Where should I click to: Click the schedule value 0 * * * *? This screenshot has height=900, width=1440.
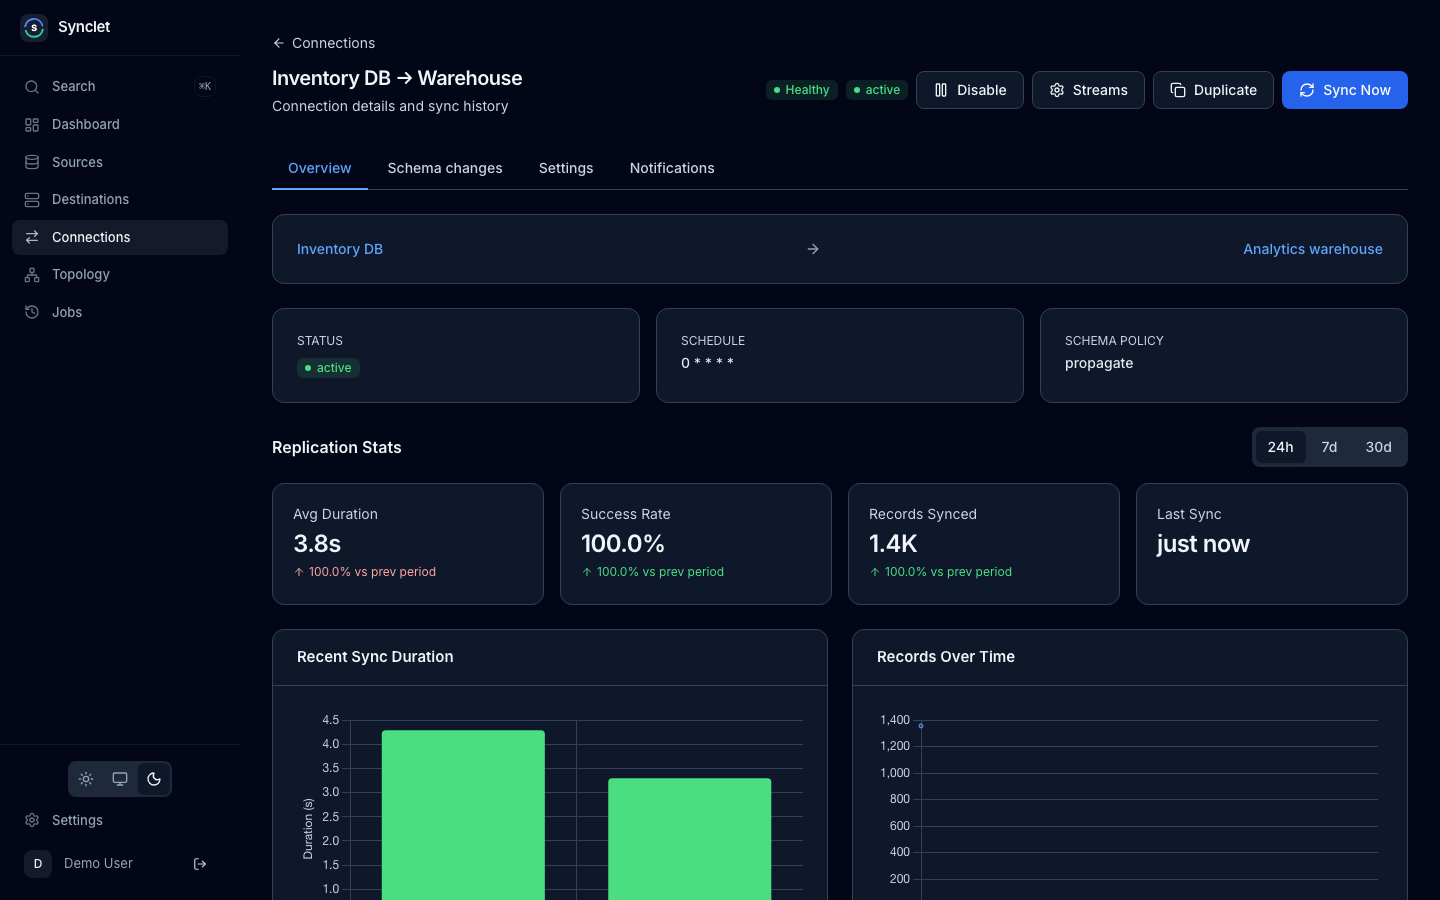(x=707, y=363)
